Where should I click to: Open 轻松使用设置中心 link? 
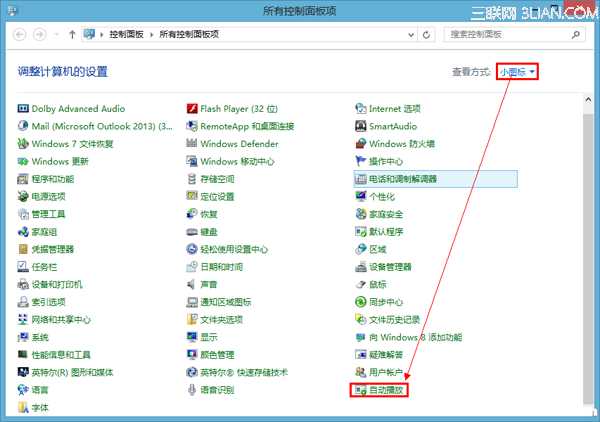point(234,249)
